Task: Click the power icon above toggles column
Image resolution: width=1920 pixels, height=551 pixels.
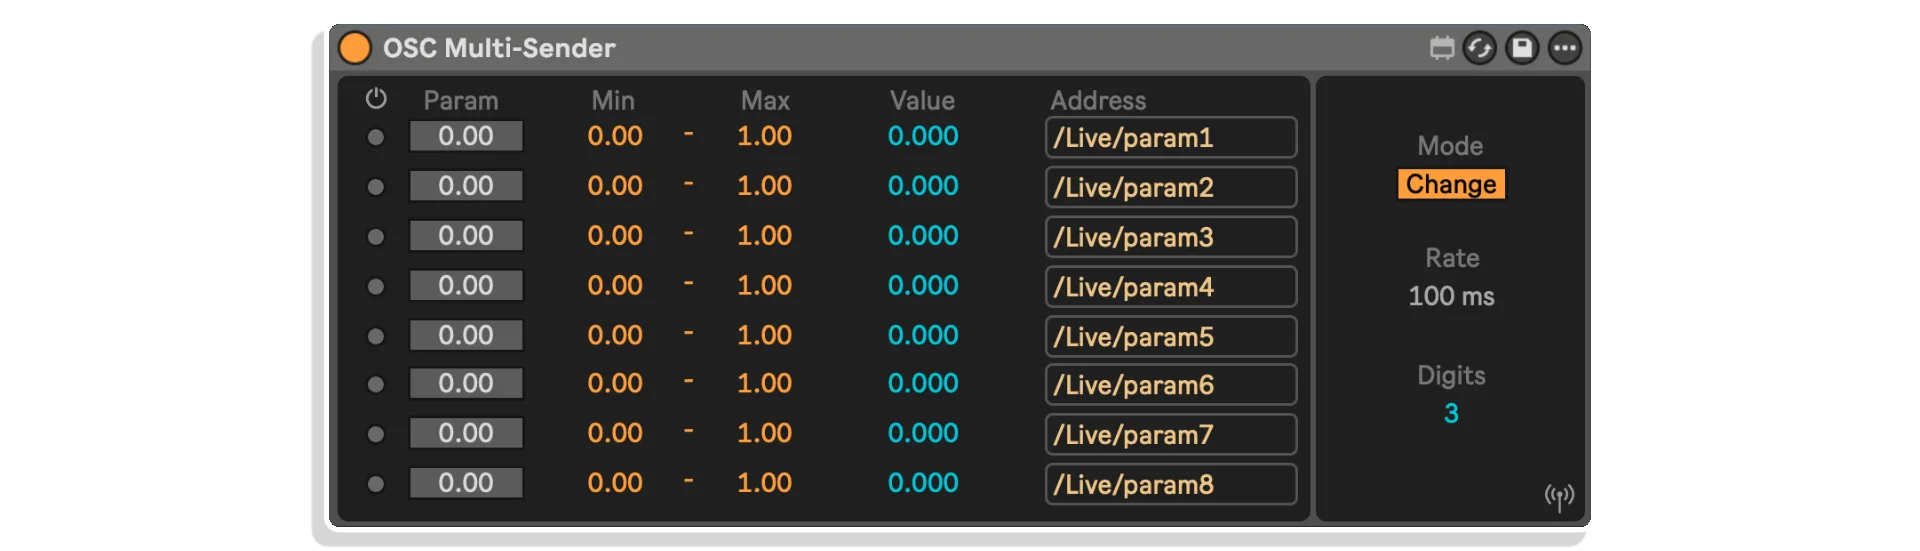Action: 376,98
